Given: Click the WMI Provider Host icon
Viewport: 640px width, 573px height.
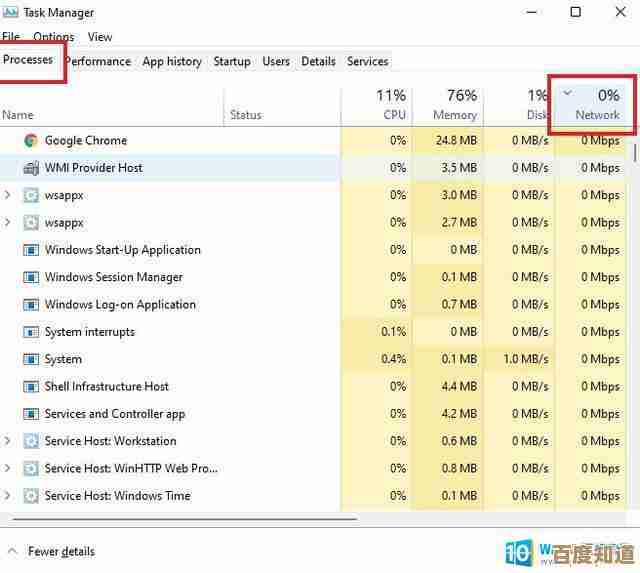Looking at the screenshot, I should click(31, 168).
